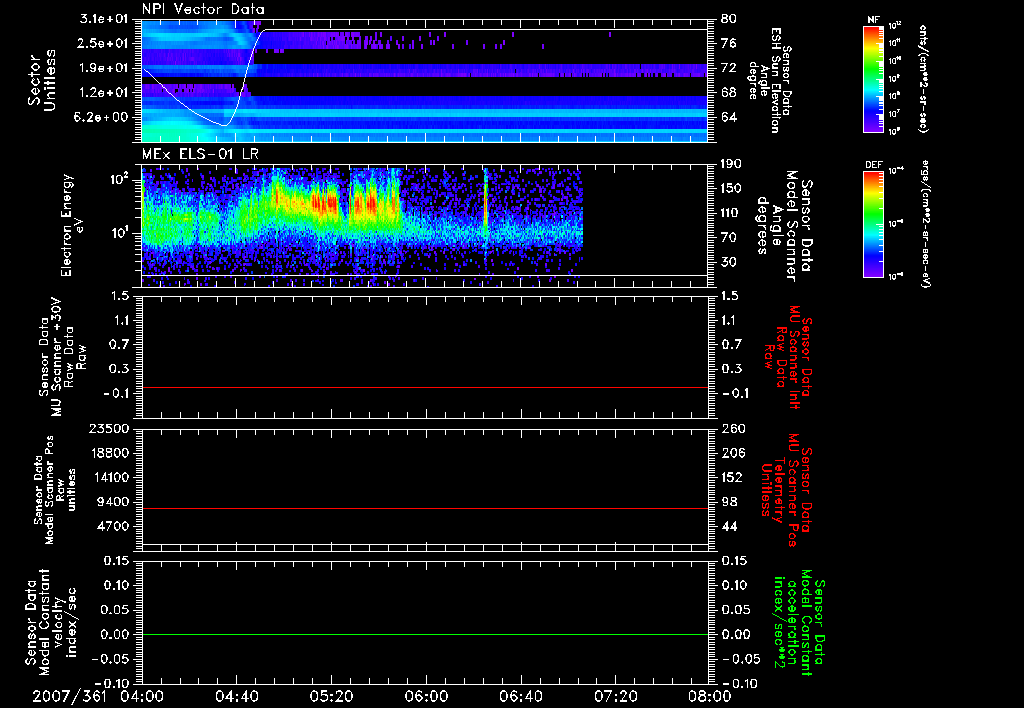Click the 64 degree elevation tick label
The width and height of the screenshot is (1024, 708).
coord(729,118)
